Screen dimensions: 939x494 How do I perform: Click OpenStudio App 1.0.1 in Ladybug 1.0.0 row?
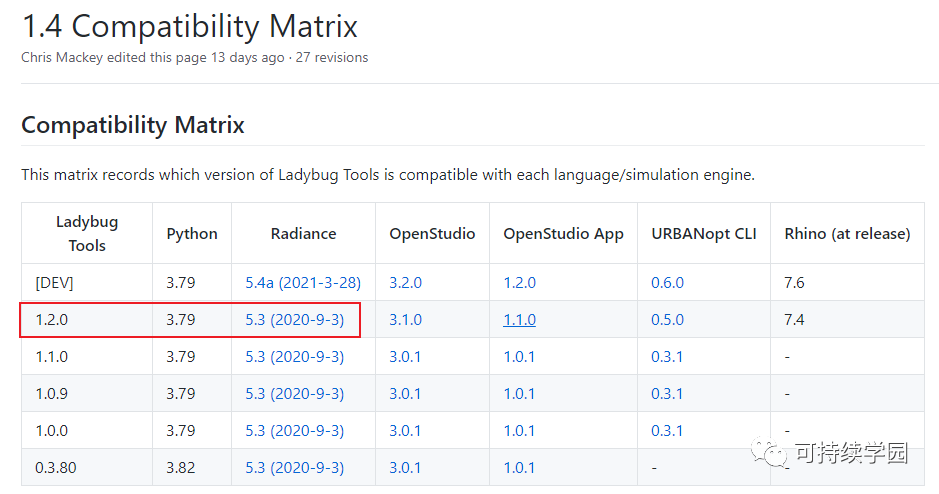click(519, 431)
